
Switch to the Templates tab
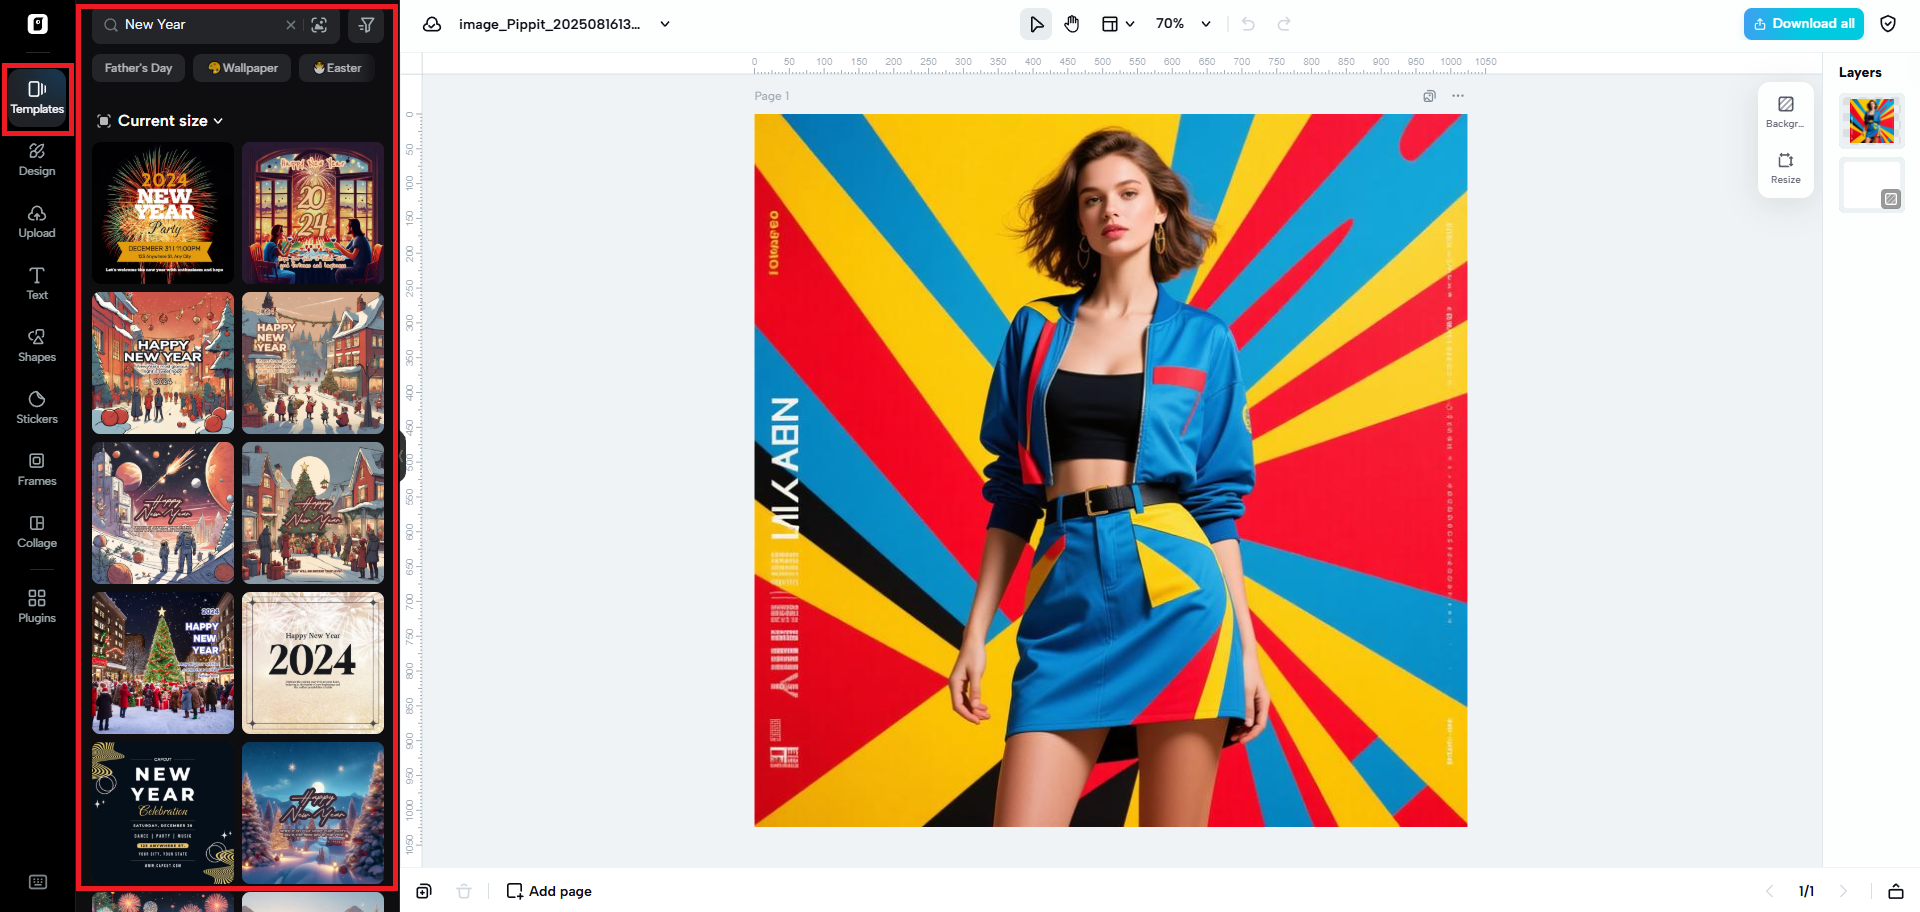(36, 97)
